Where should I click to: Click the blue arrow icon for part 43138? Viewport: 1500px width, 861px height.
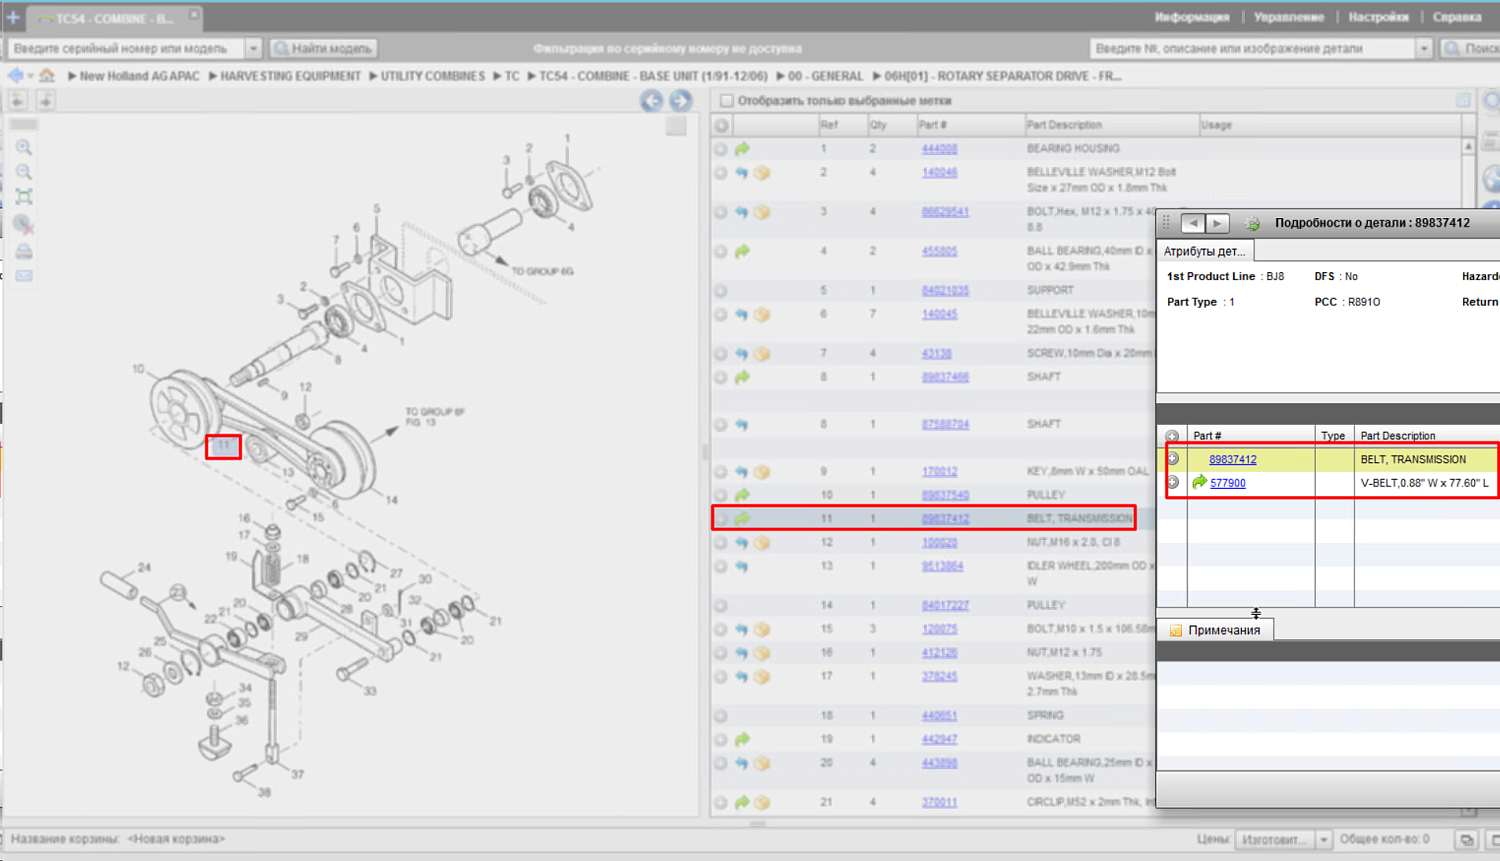point(742,354)
